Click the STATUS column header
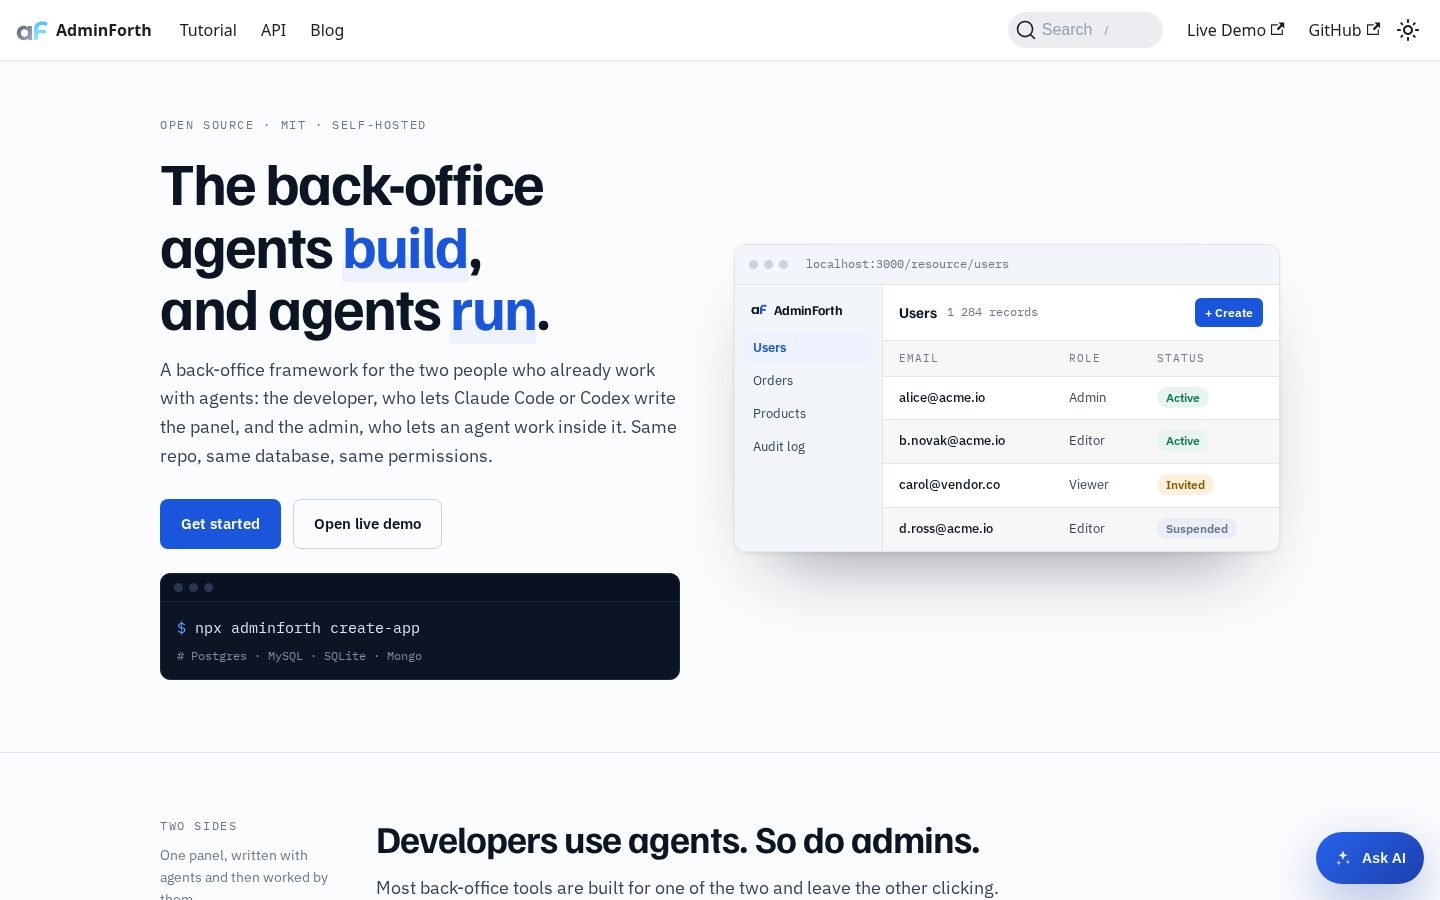This screenshot has width=1440, height=900. 1180,358
